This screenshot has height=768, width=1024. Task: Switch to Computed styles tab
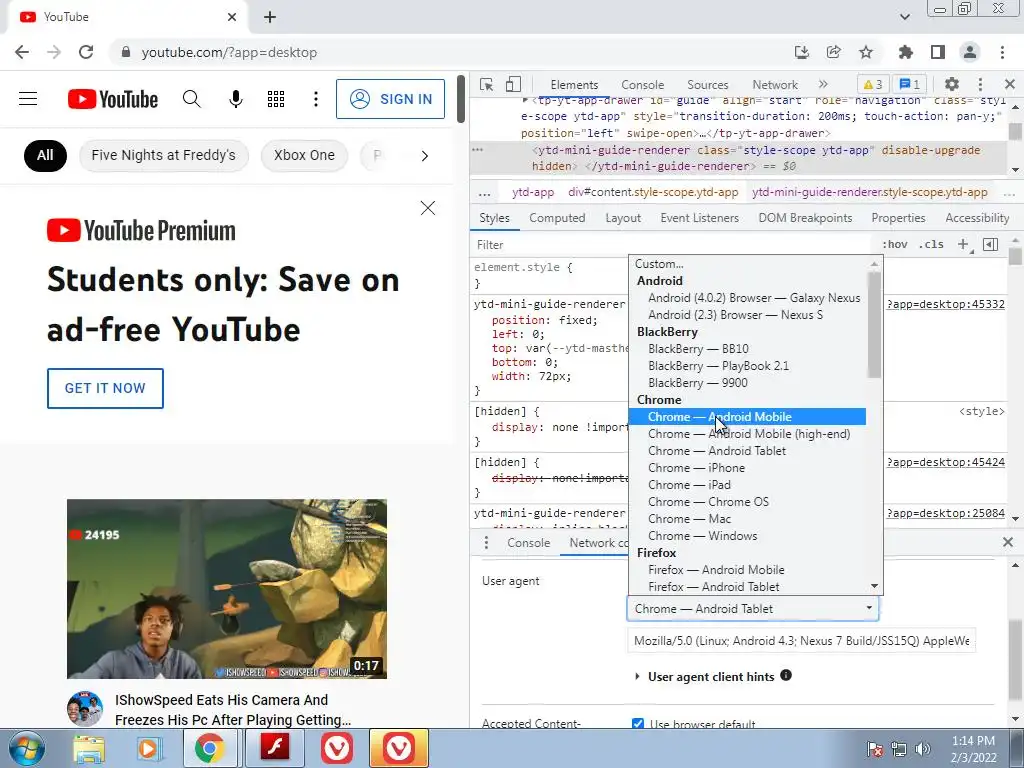click(557, 218)
